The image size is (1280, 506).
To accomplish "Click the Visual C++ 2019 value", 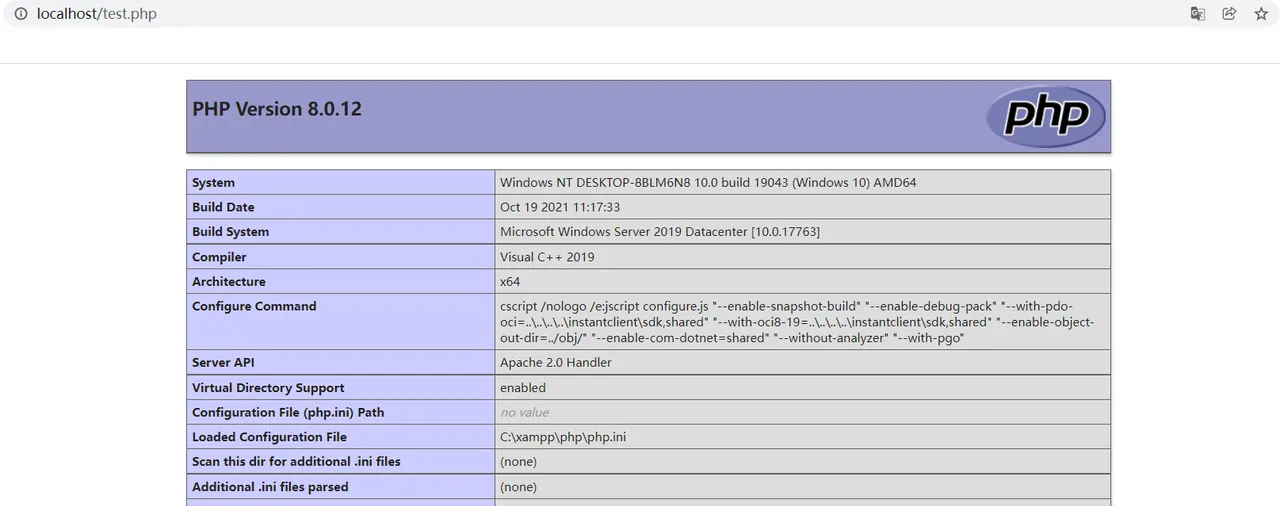I will [547, 257].
